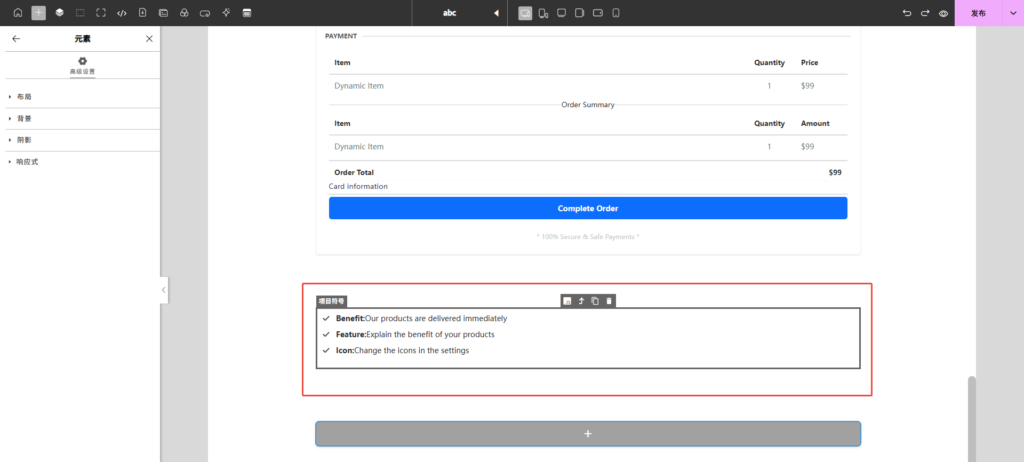This screenshot has height=462, width=1024.
Task: Click the undo arrow icon
Action: tap(907, 13)
